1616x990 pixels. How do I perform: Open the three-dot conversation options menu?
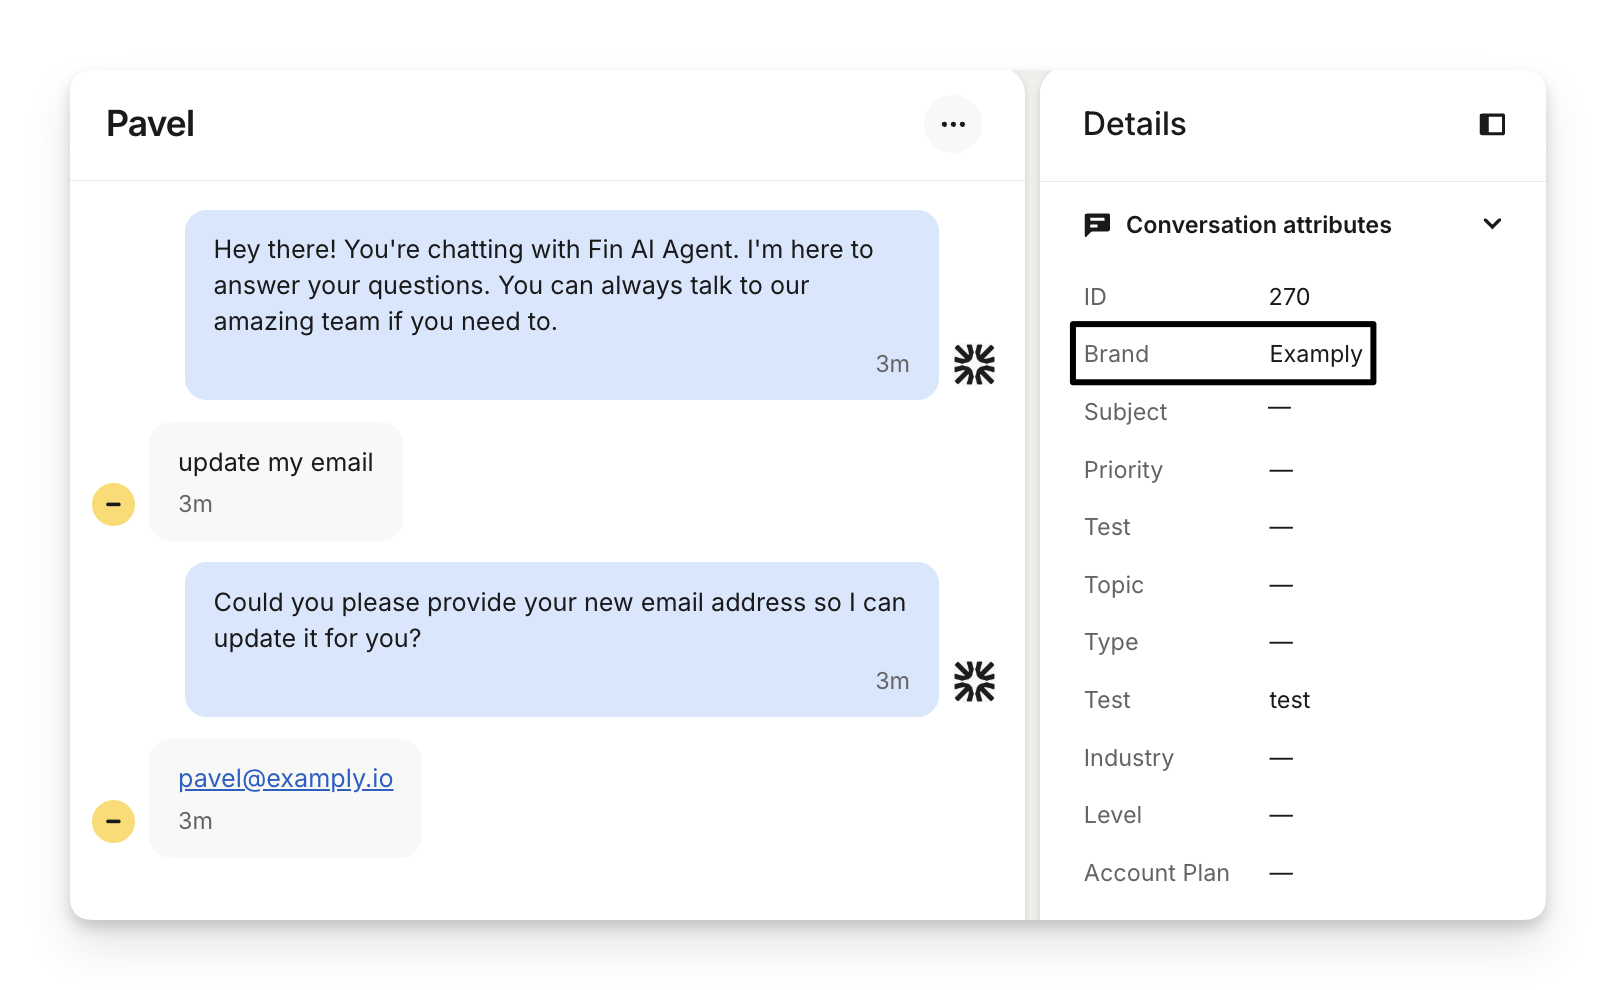coord(952,124)
